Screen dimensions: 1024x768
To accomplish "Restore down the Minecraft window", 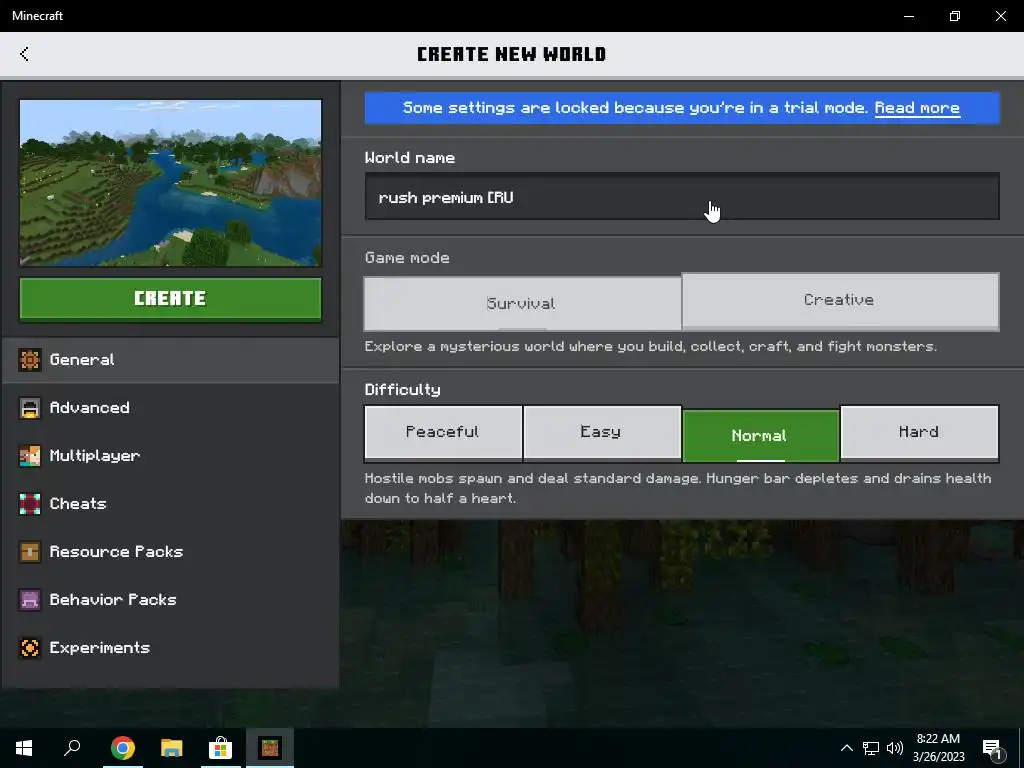I will coord(955,16).
